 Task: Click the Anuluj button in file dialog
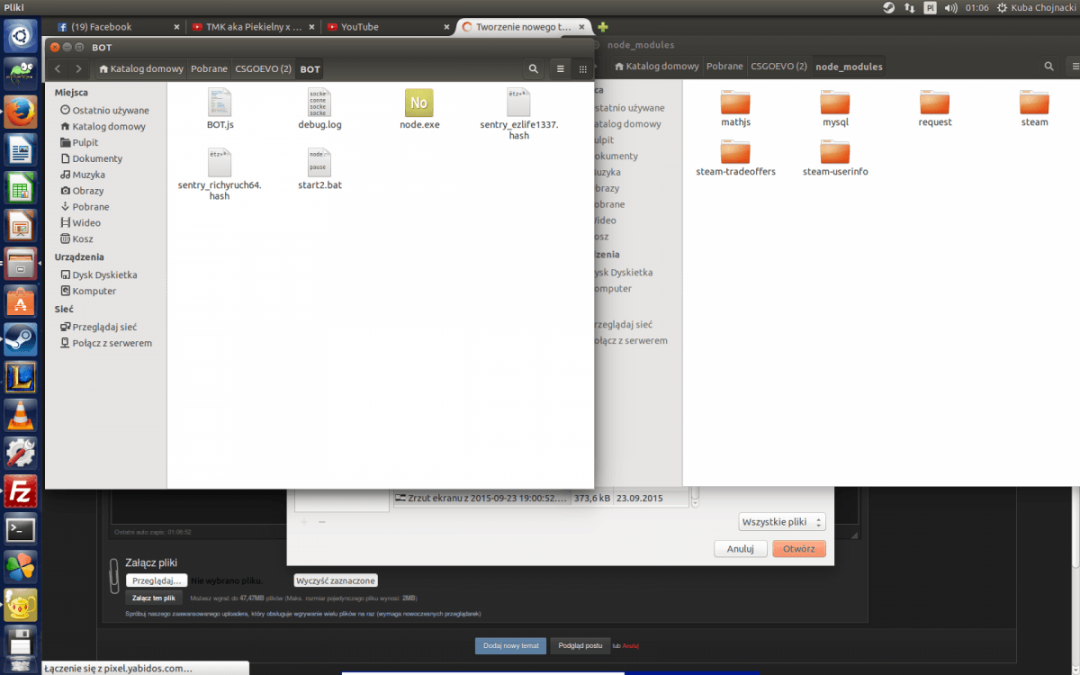click(740, 549)
